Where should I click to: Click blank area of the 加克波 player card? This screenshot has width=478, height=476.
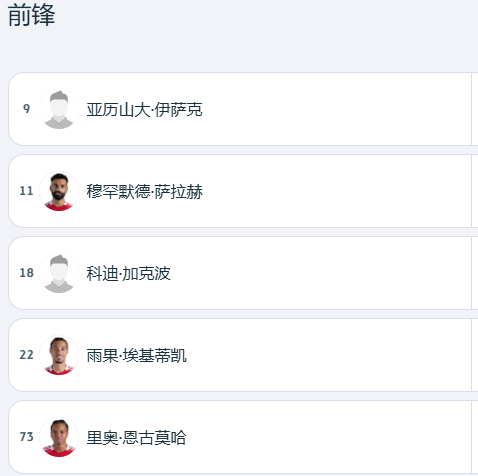click(x=333, y=273)
